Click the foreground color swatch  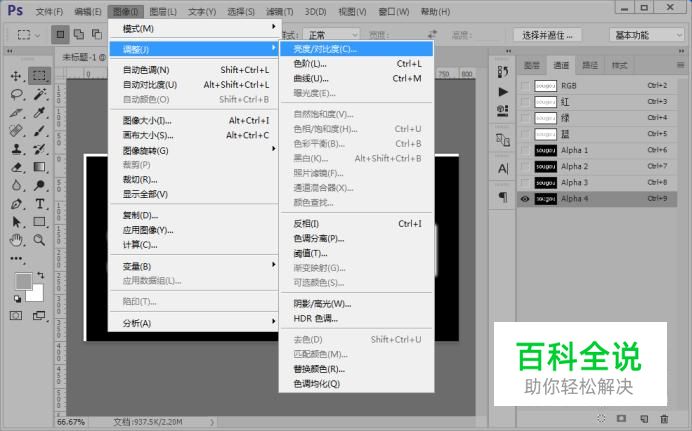tap(23, 281)
